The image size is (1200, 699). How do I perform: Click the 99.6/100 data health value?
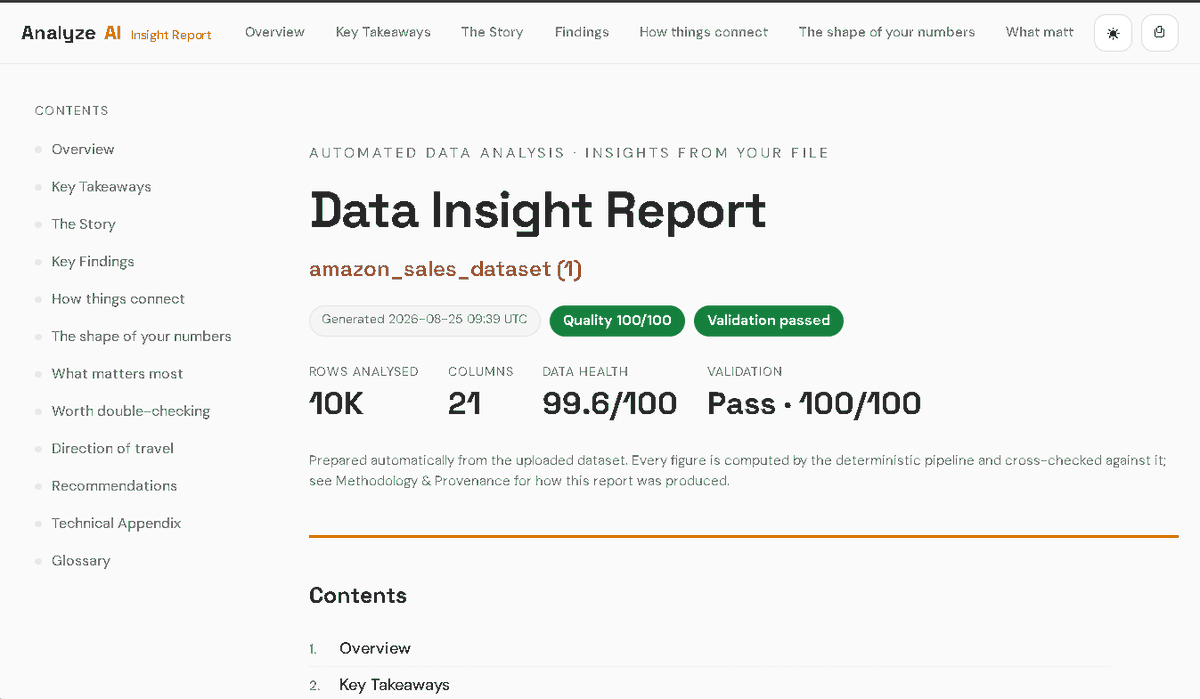click(610, 404)
